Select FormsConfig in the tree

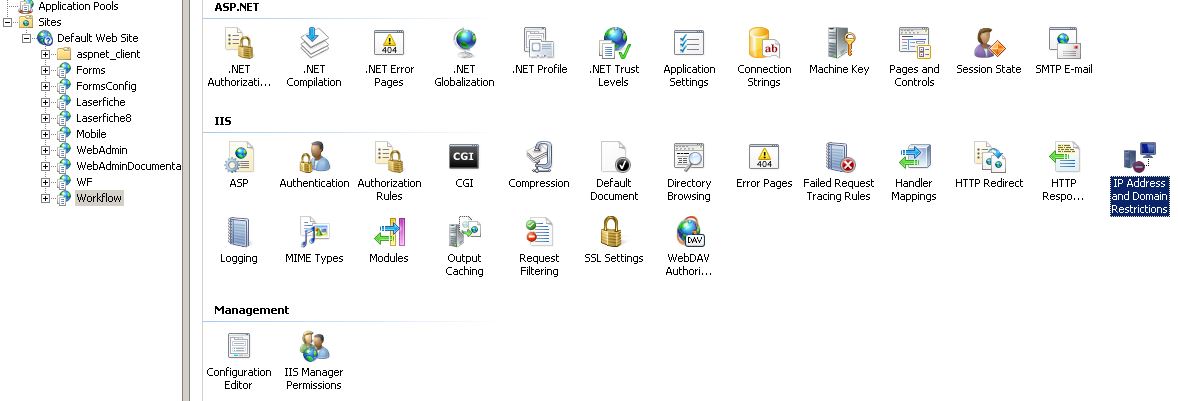pyautogui.click(x=106, y=86)
